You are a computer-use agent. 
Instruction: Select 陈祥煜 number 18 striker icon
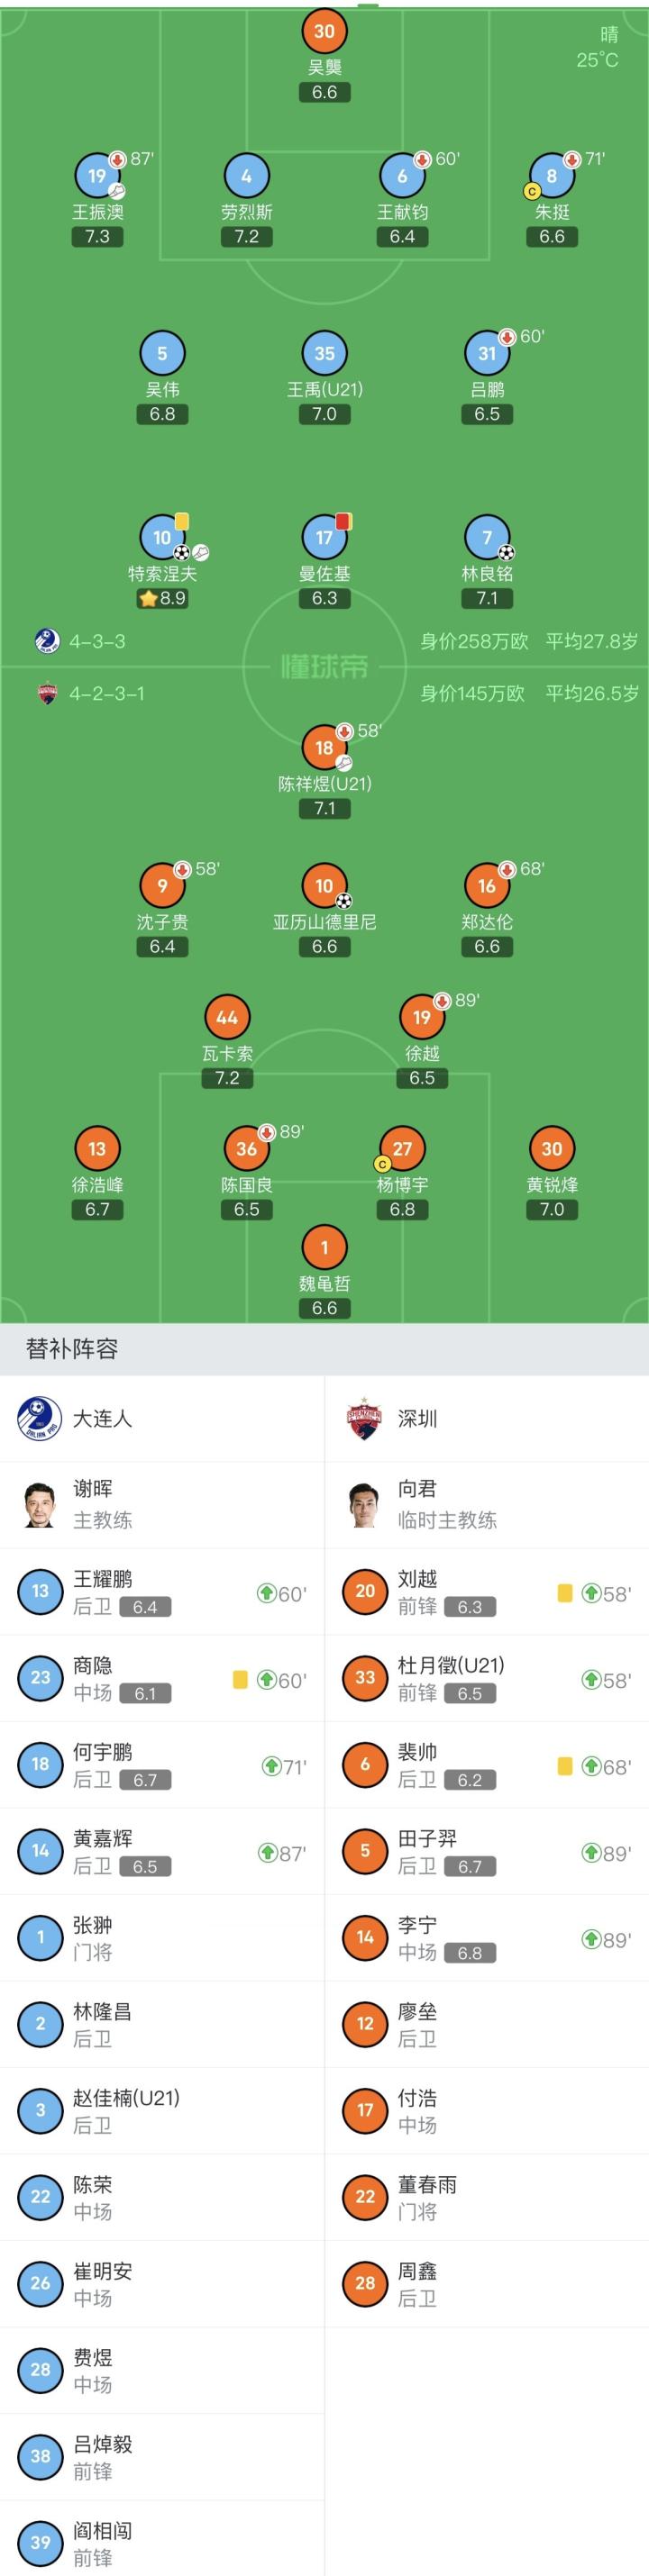tap(324, 748)
